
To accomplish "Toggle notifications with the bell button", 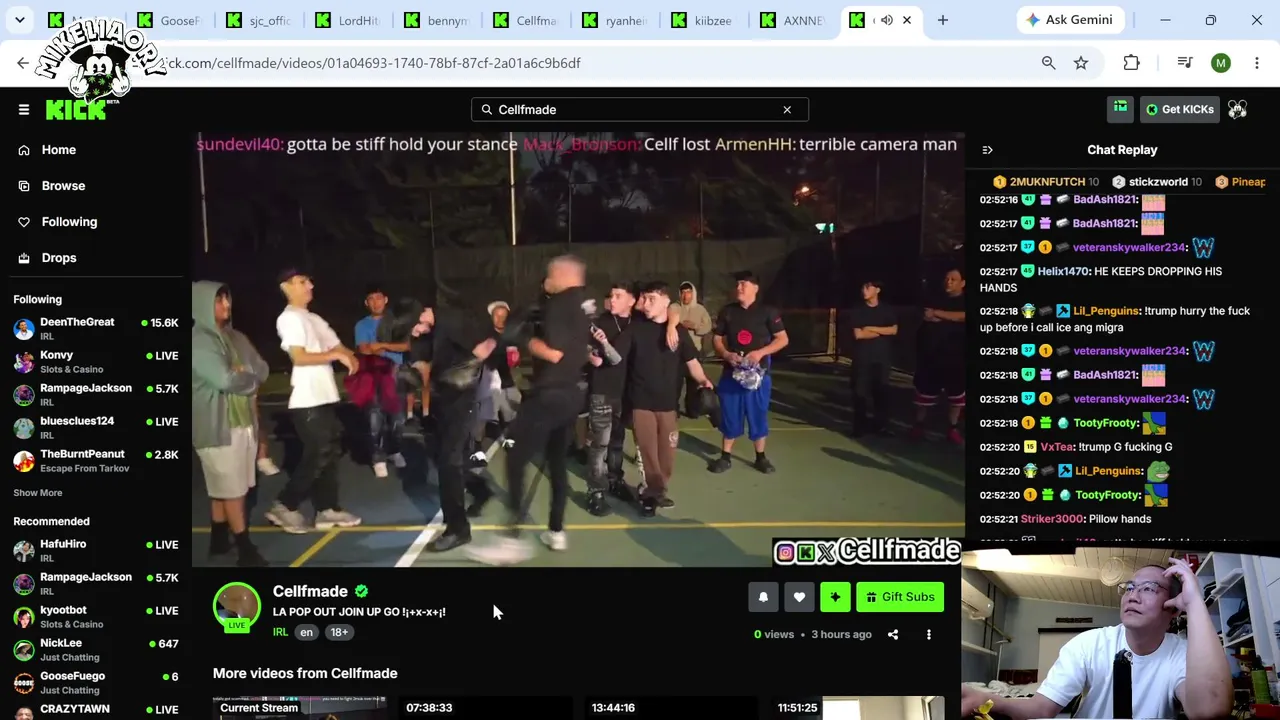I will pos(763,597).
